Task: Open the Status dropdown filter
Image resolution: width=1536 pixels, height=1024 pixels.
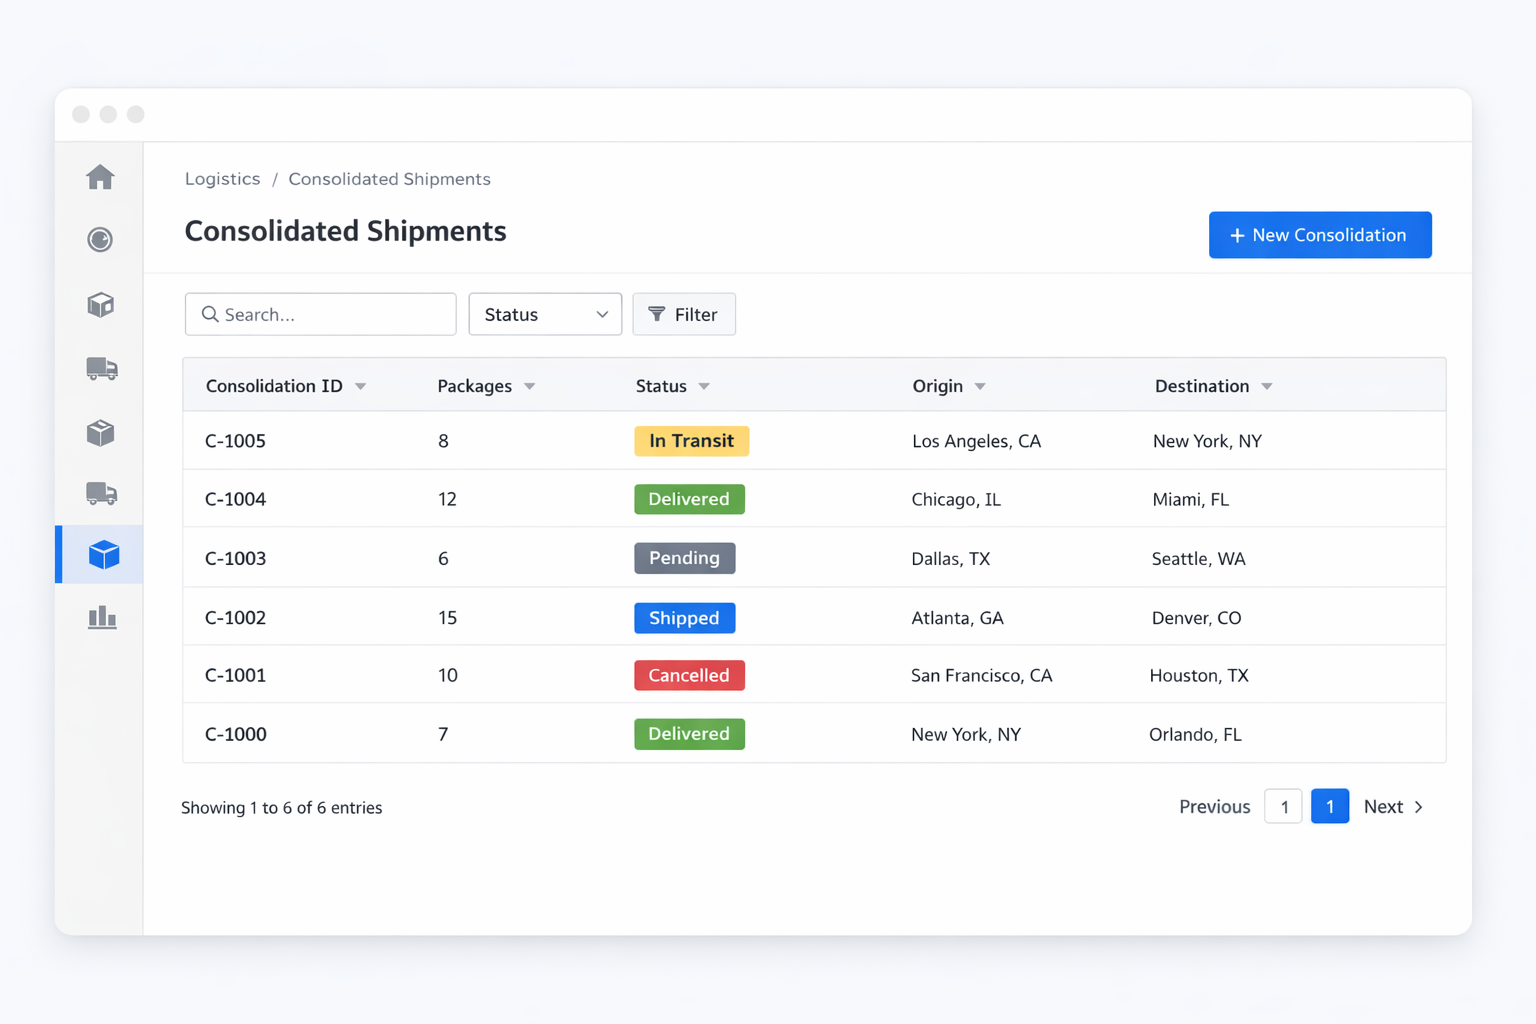Action: click(x=545, y=314)
